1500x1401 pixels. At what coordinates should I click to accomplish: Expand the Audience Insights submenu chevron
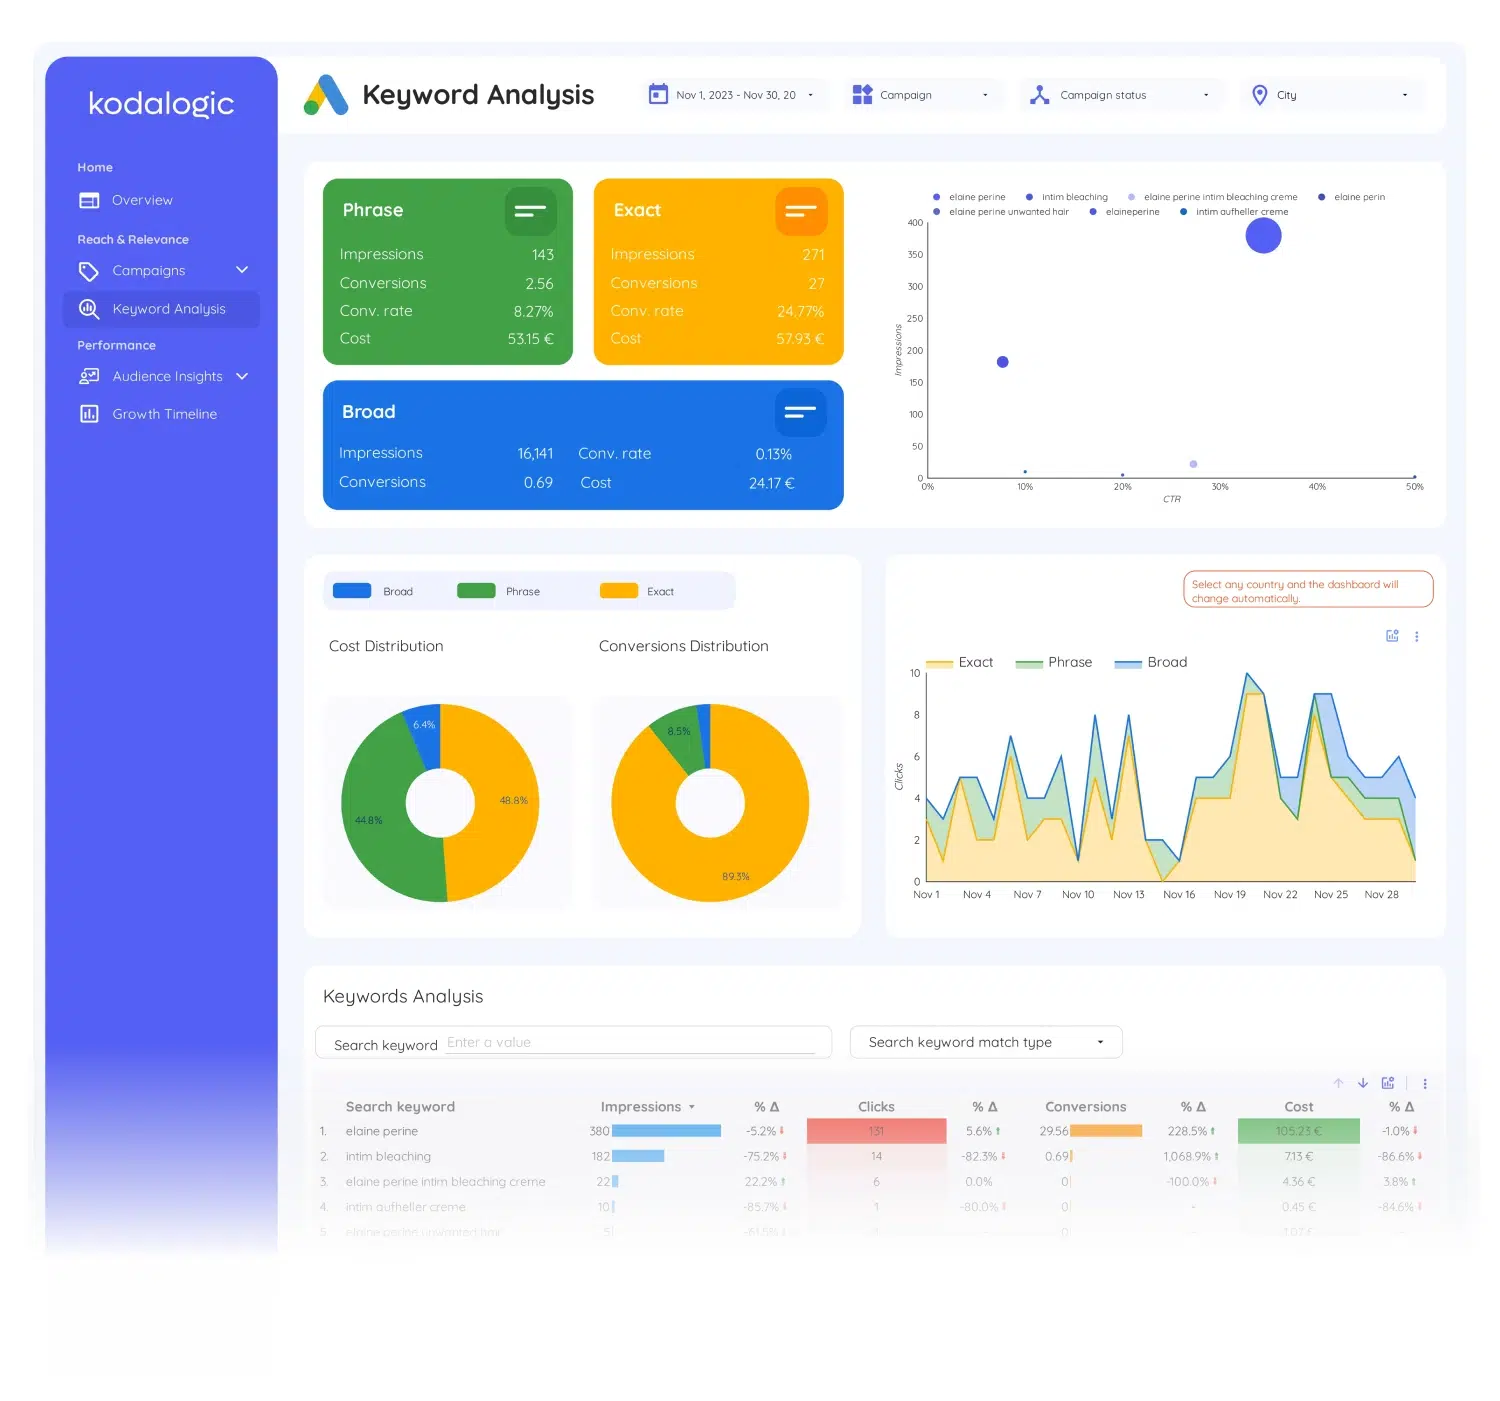coord(242,376)
